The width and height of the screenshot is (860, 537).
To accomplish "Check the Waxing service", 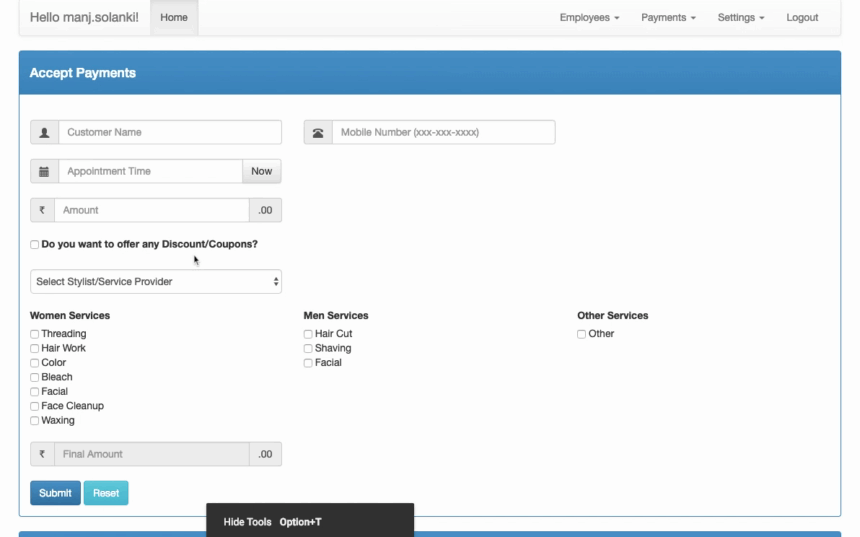I will [x=35, y=421].
